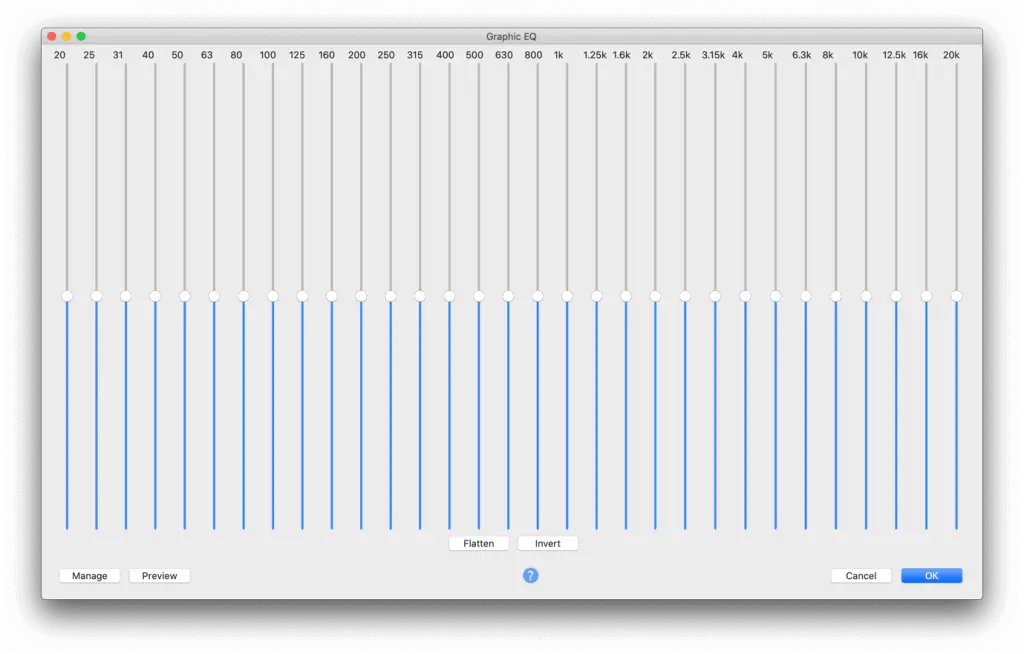Close the Graphic EQ window via red button
The image size is (1024, 654).
coord(52,37)
